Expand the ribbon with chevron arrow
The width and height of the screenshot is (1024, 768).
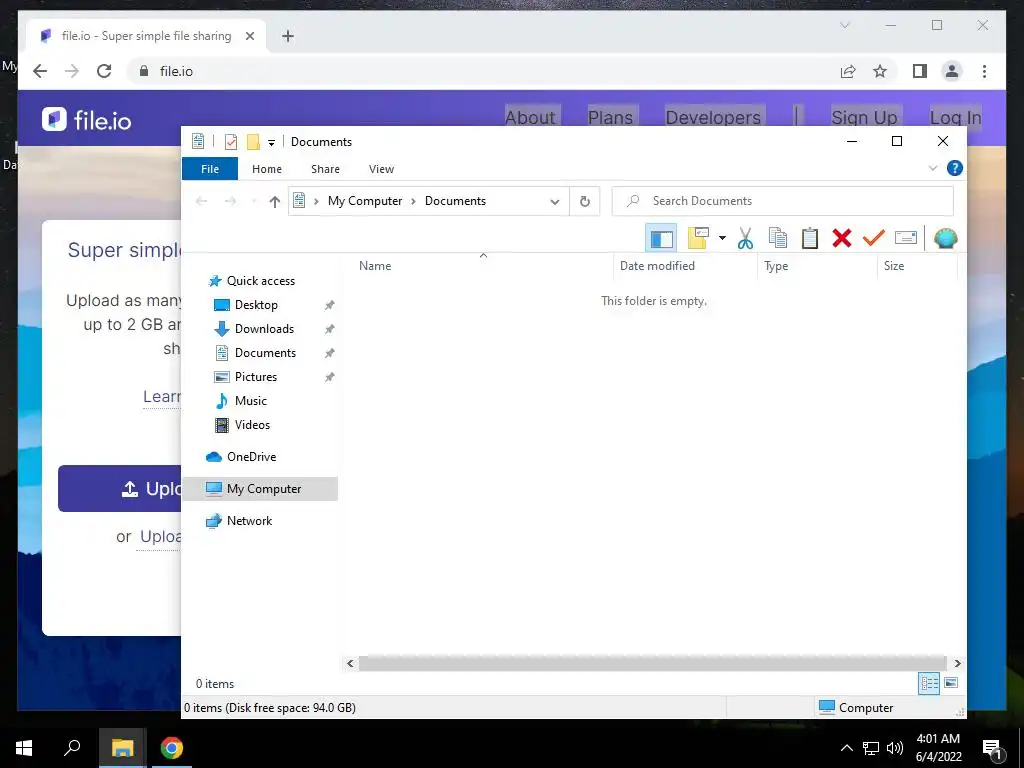933,168
